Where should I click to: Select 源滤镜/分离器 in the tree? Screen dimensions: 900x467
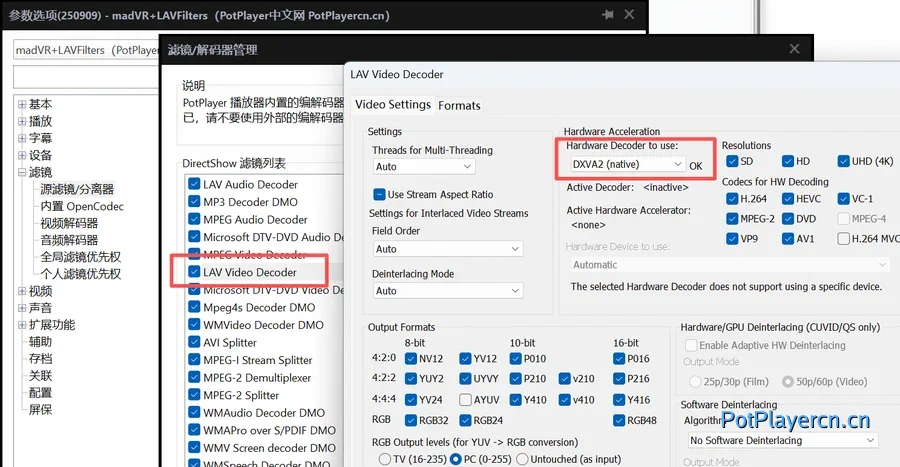coord(77,189)
